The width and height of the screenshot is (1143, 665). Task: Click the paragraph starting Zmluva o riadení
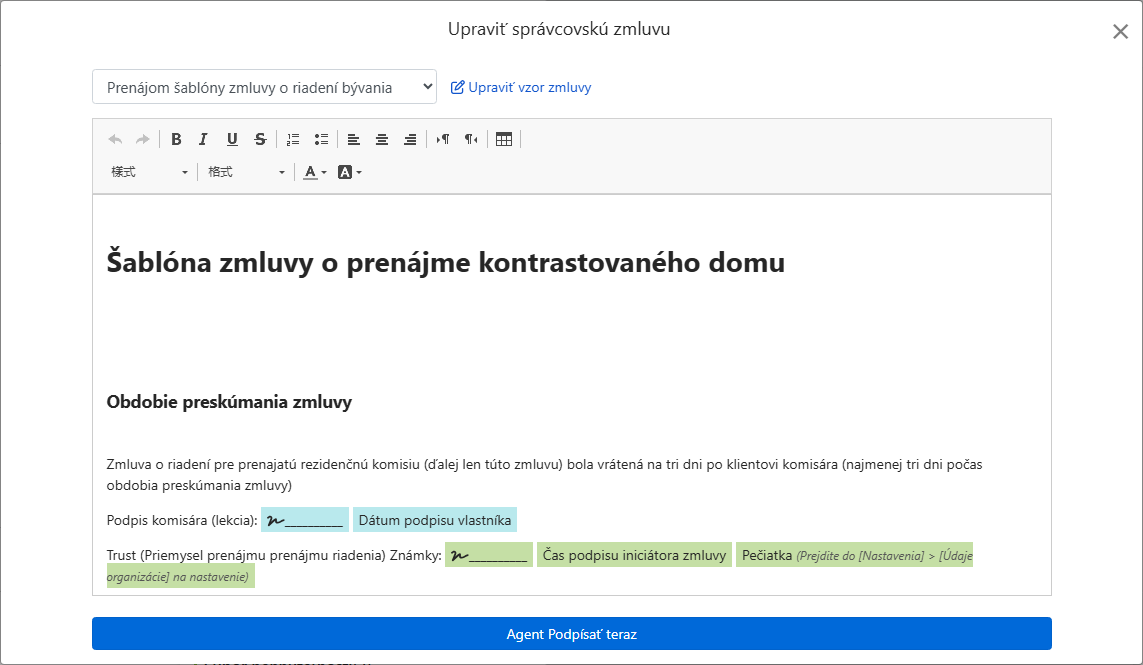[545, 475]
